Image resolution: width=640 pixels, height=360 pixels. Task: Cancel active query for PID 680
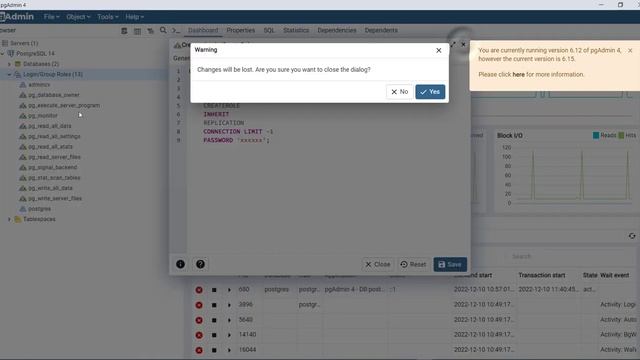click(x=214, y=290)
